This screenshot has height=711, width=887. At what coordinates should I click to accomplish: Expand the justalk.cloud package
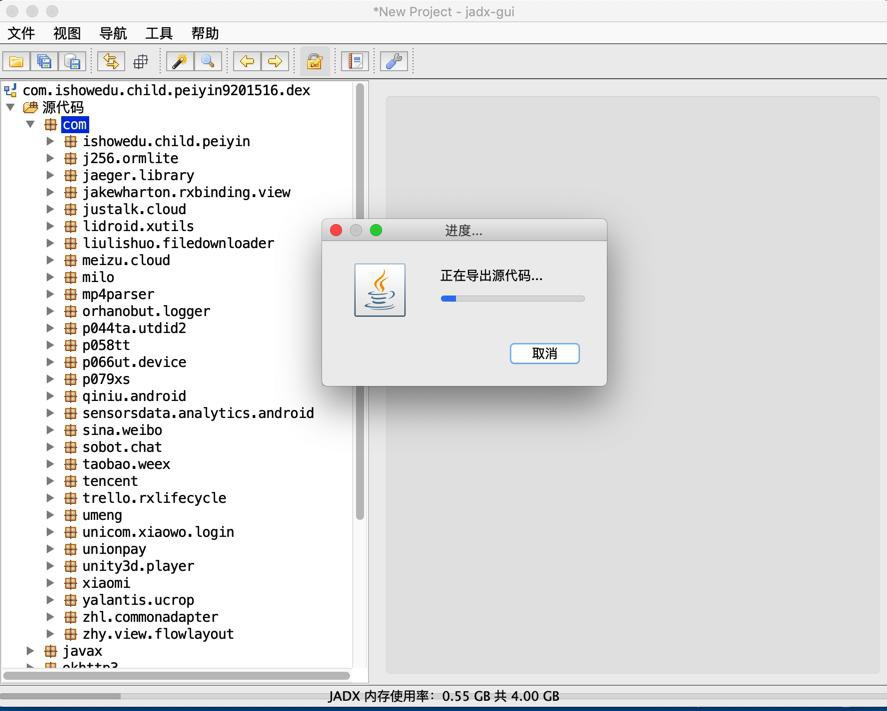coord(50,209)
